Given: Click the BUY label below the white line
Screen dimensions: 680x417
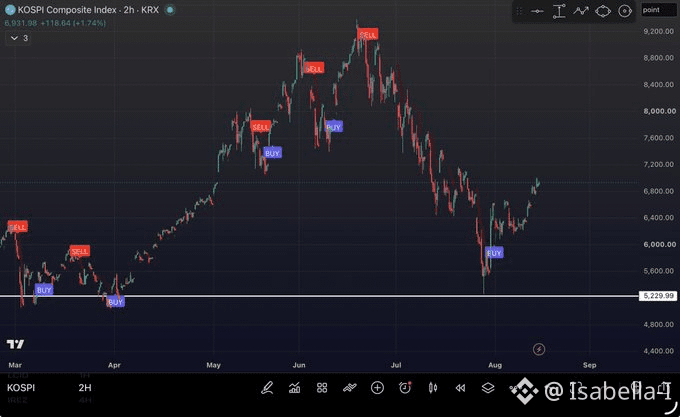Looking at the screenshot, I should click(115, 302).
